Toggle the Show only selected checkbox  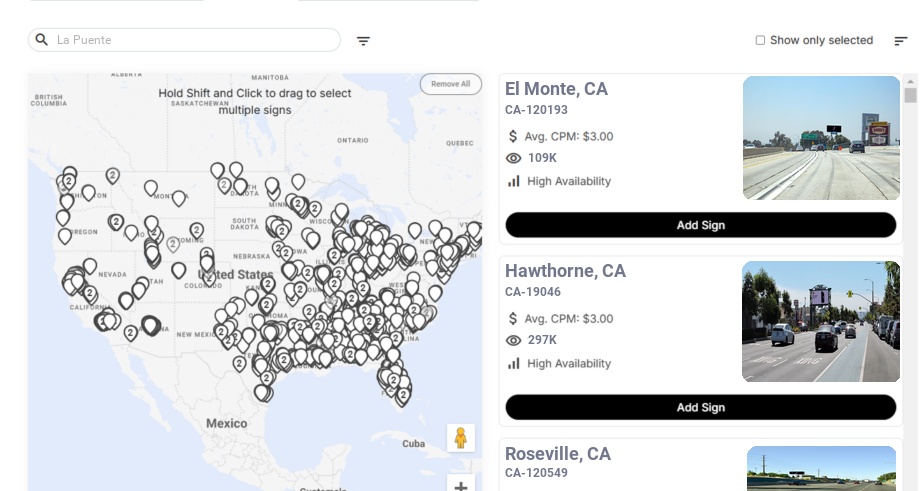pos(760,41)
